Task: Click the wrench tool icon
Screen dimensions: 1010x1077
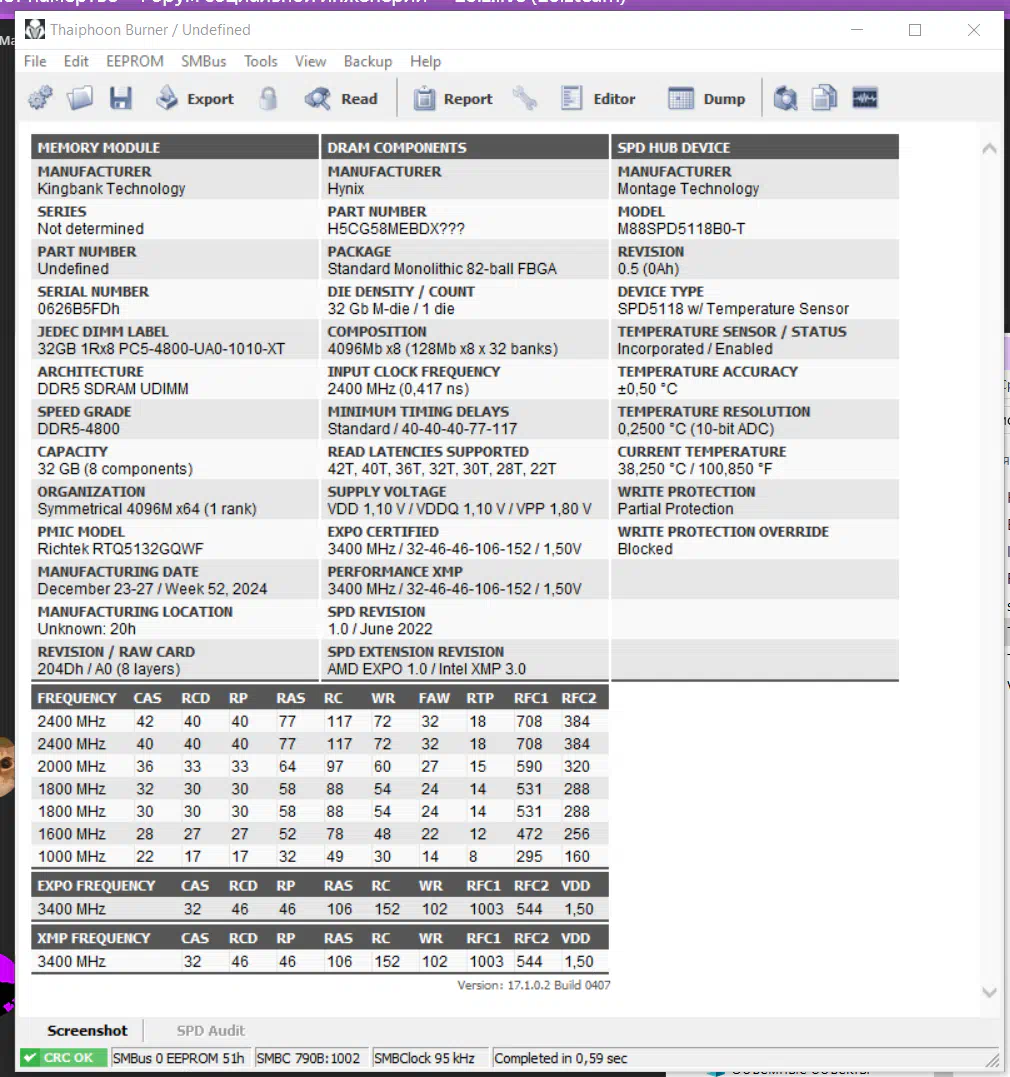Action: tap(525, 98)
